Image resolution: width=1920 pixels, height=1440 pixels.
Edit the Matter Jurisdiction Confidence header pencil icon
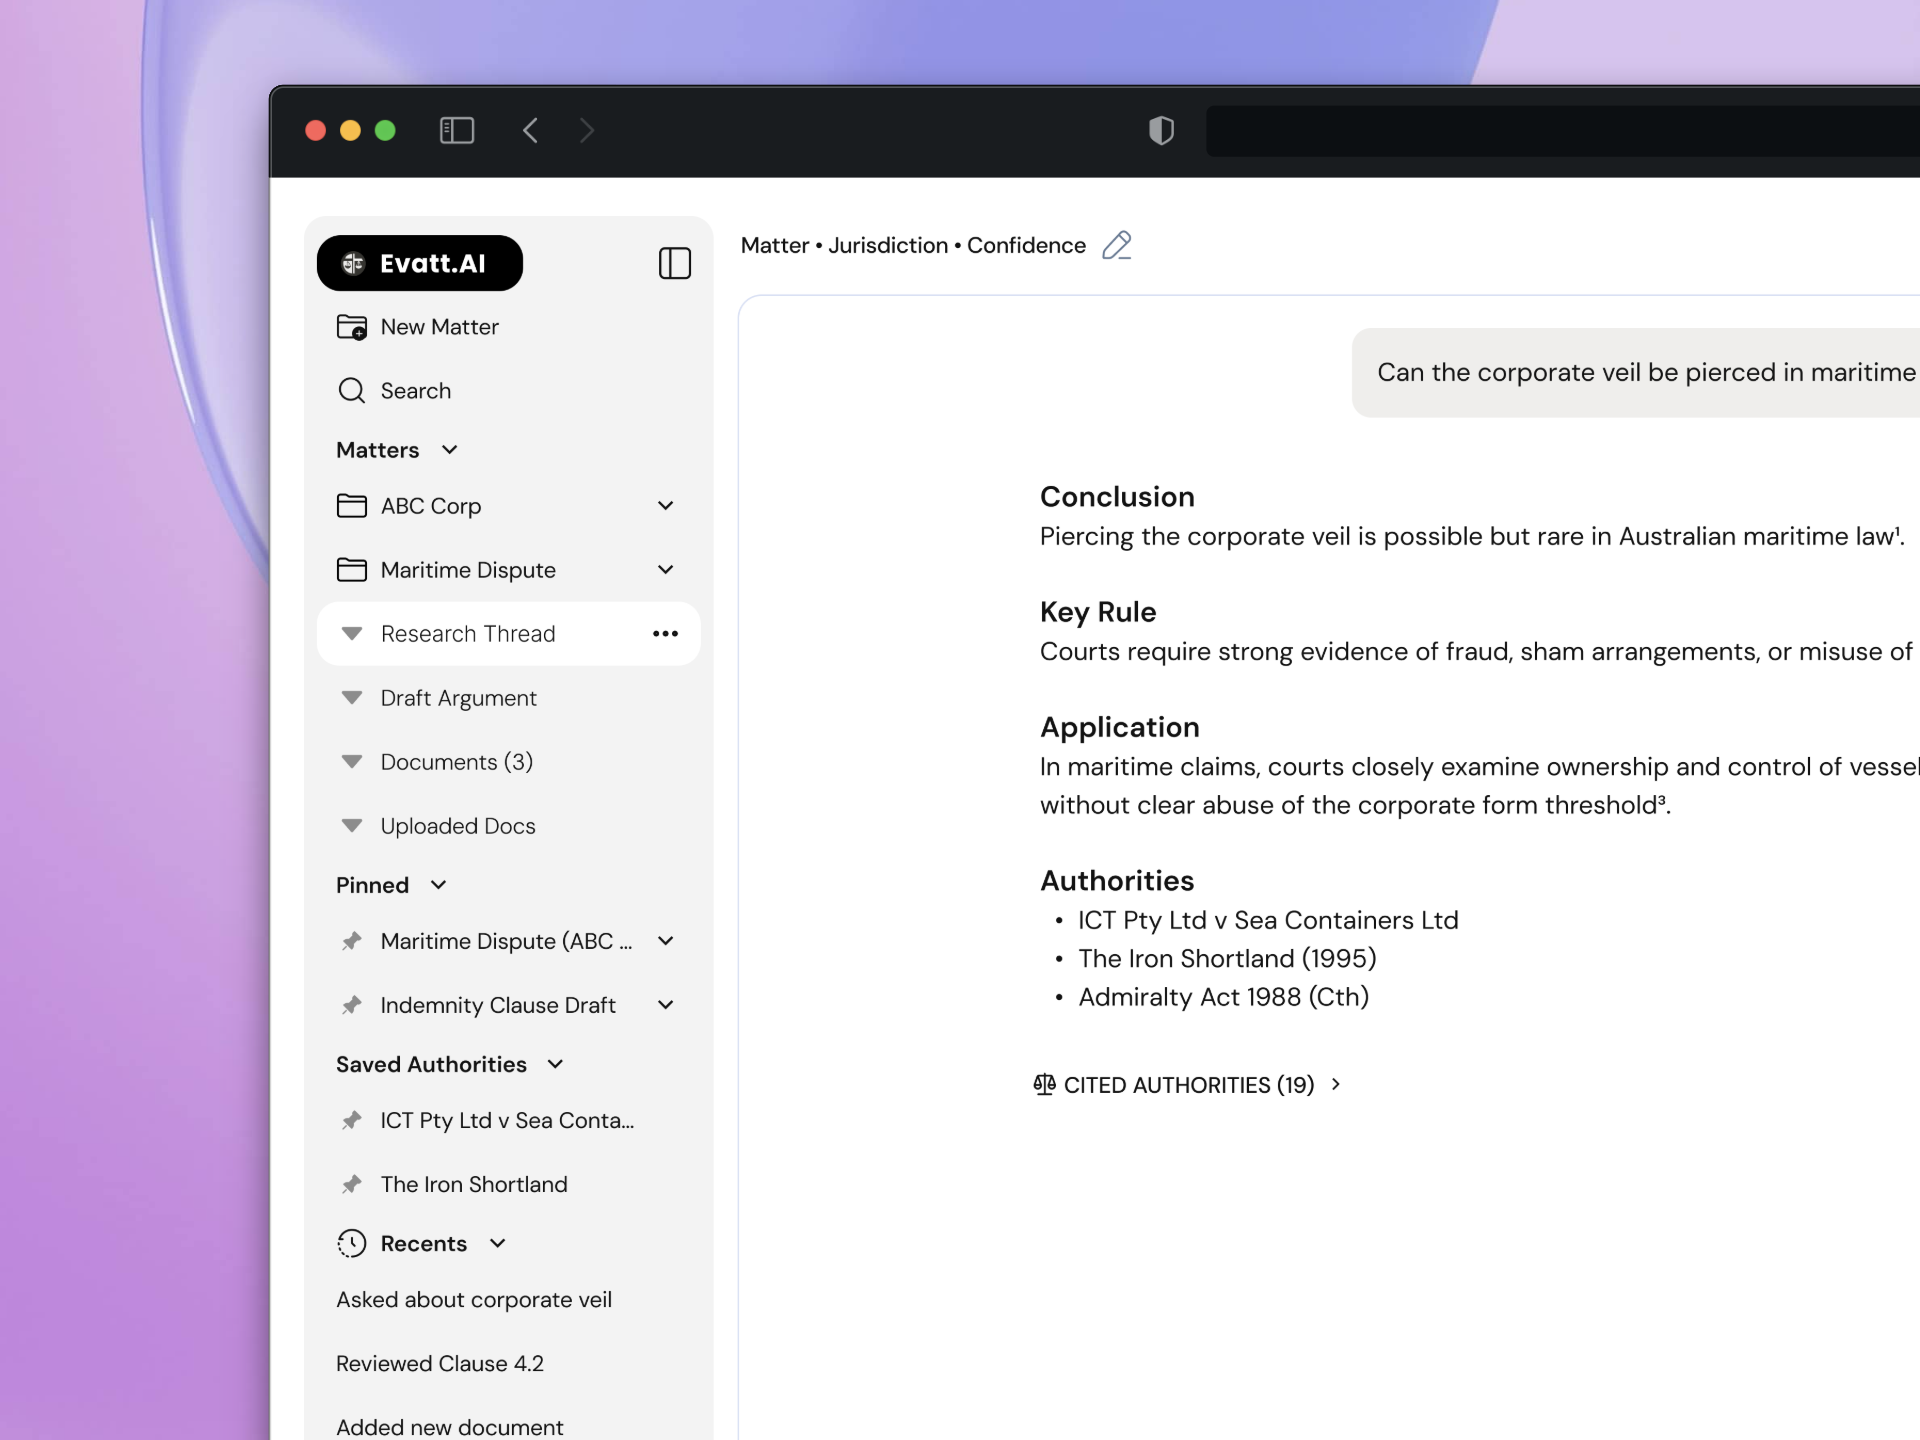1116,245
